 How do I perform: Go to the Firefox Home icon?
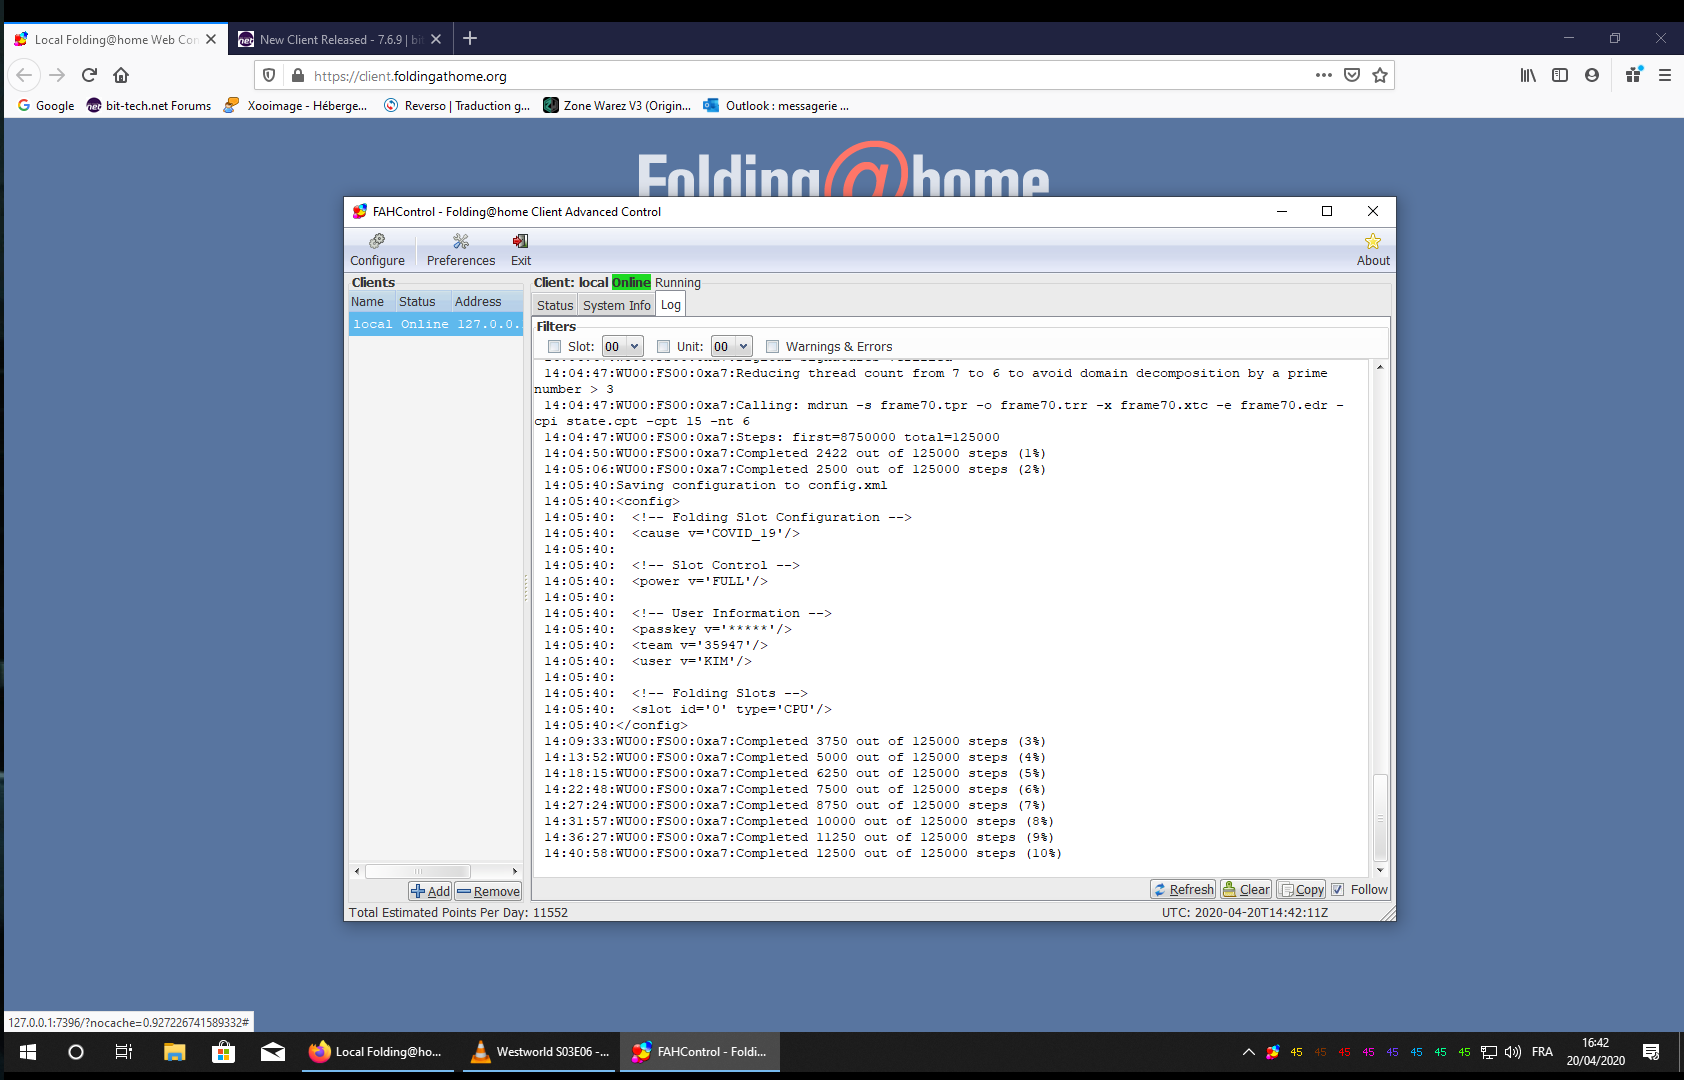(121, 75)
